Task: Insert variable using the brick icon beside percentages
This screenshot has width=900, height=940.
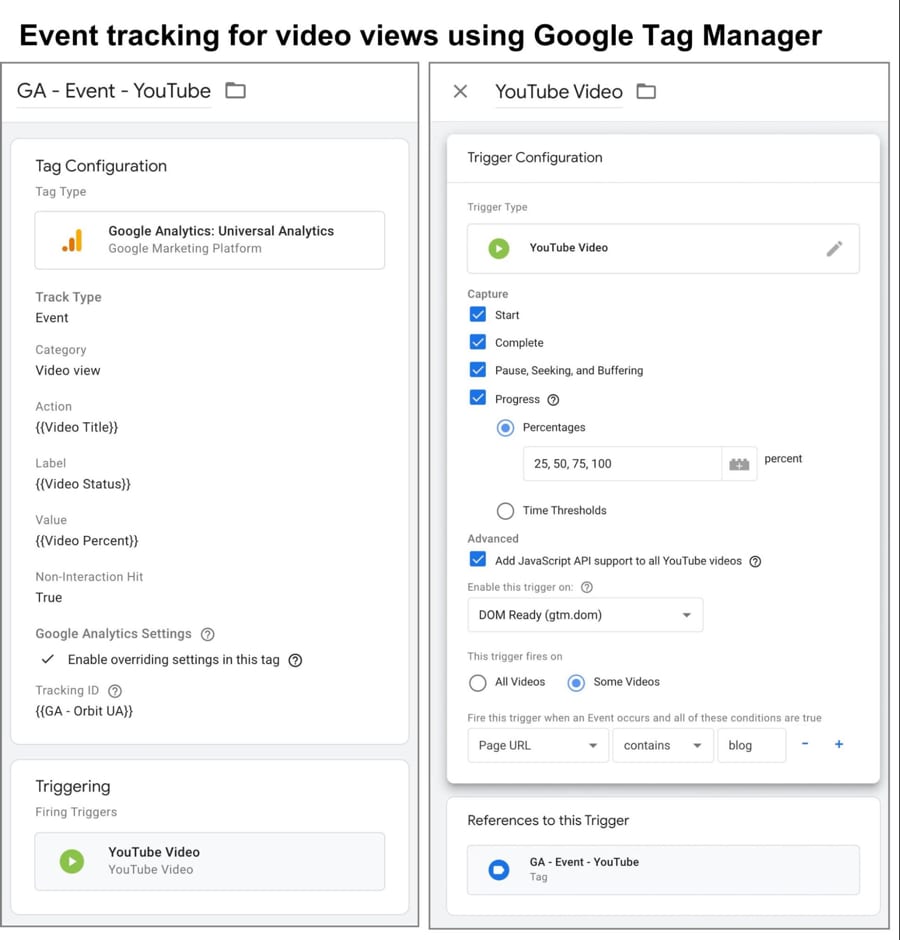Action: [x=739, y=464]
